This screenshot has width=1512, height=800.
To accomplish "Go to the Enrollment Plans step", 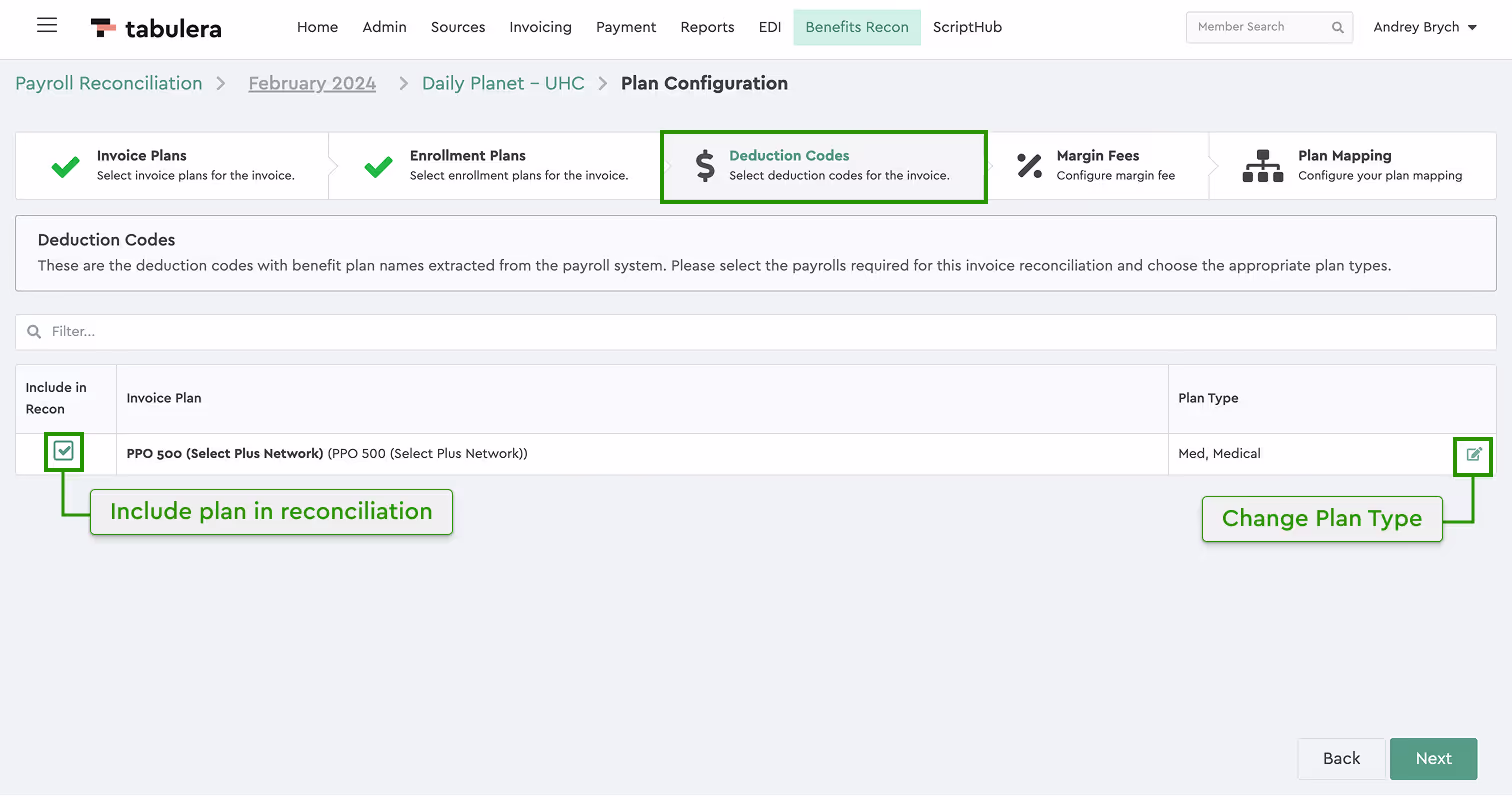I will tap(494, 166).
